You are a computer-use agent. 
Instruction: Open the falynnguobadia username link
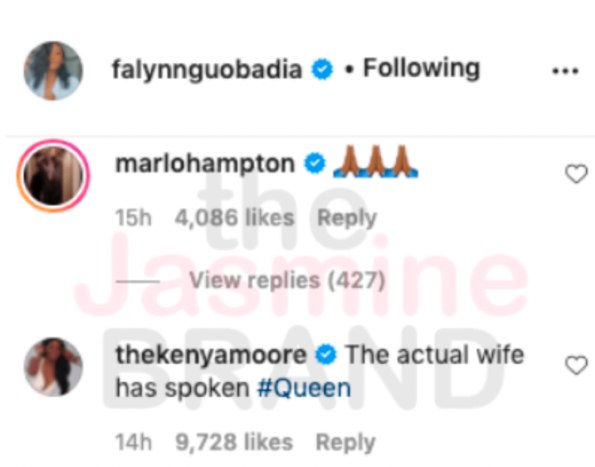click(207, 70)
